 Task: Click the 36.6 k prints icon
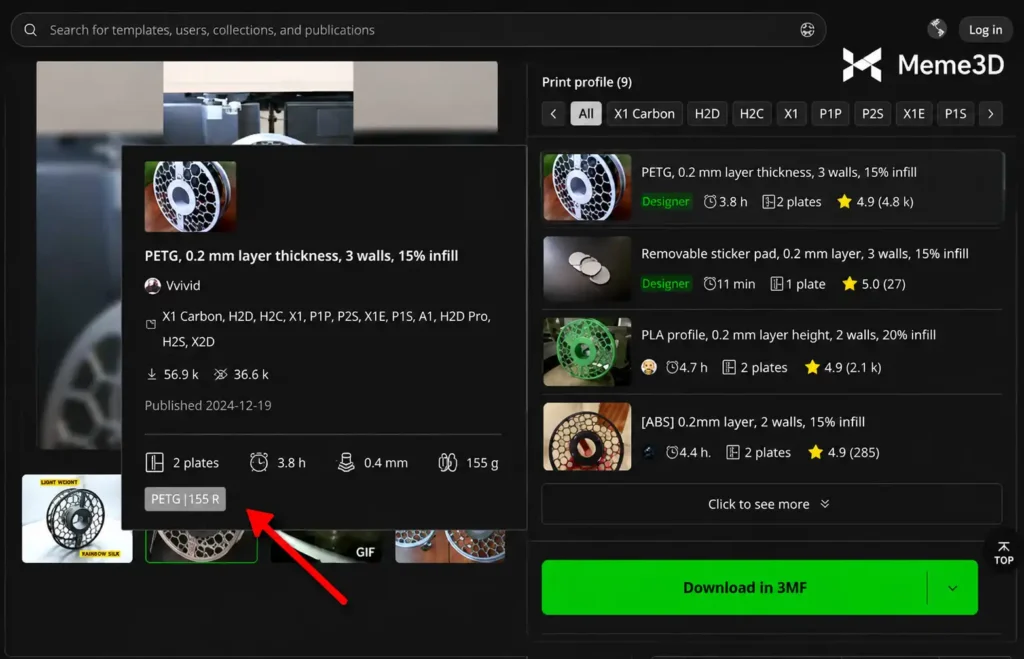tap(221, 374)
